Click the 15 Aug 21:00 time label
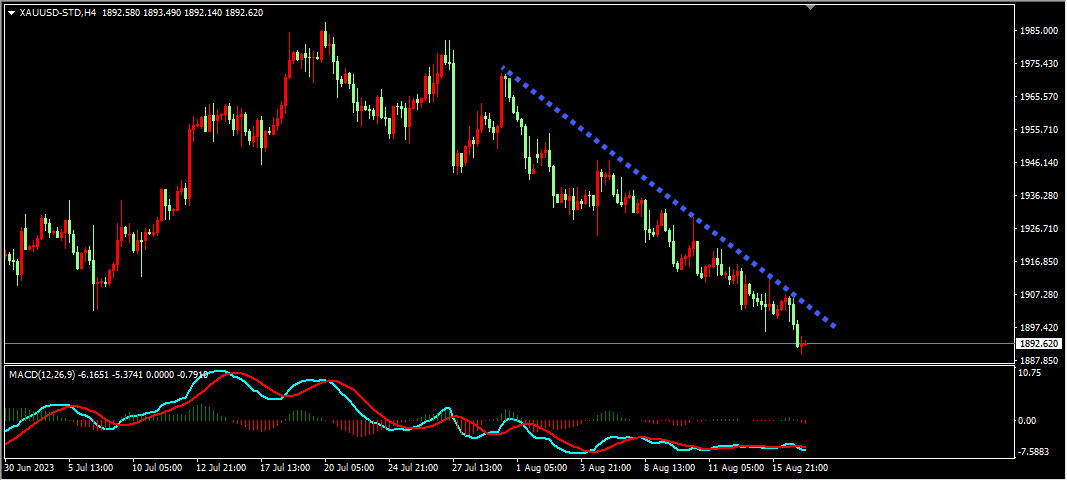The width and height of the screenshot is (1067, 481). click(x=800, y=468)
